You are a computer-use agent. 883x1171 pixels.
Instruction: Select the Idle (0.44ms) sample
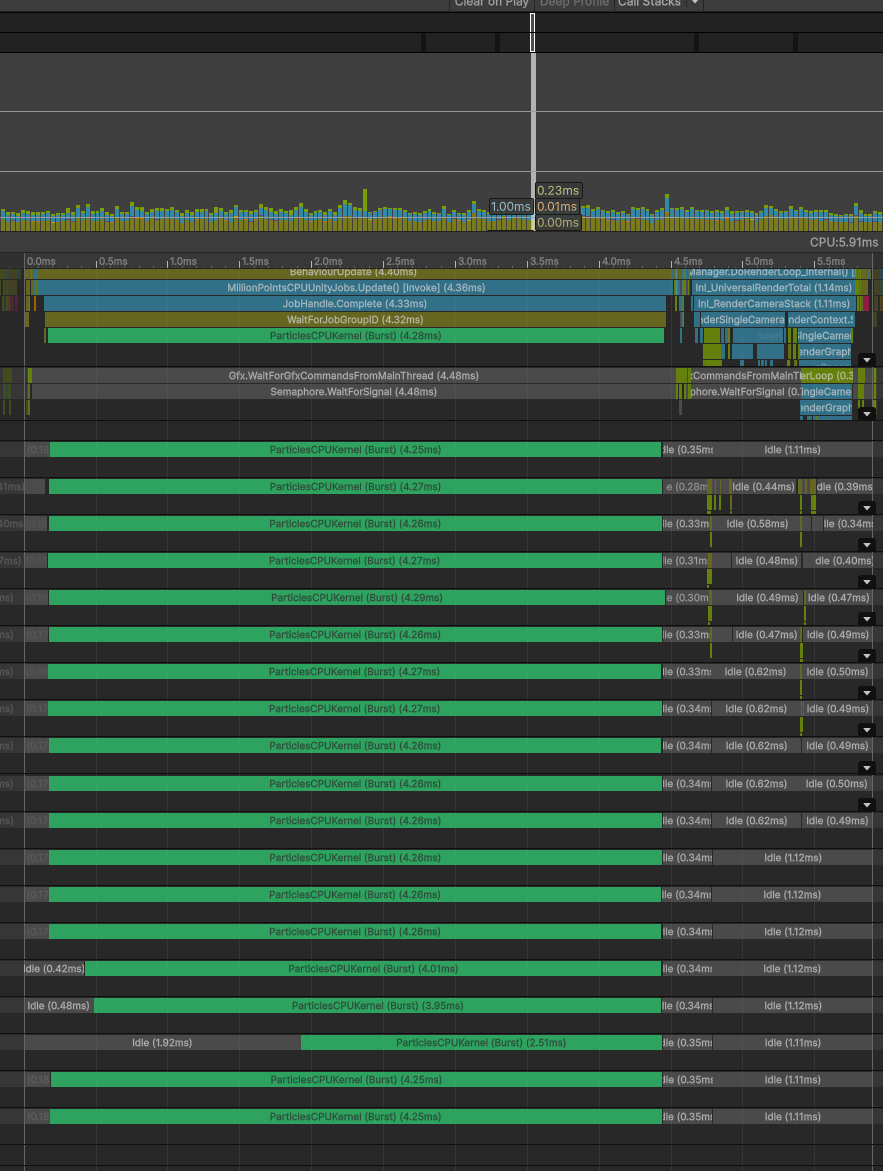(763, 487)
